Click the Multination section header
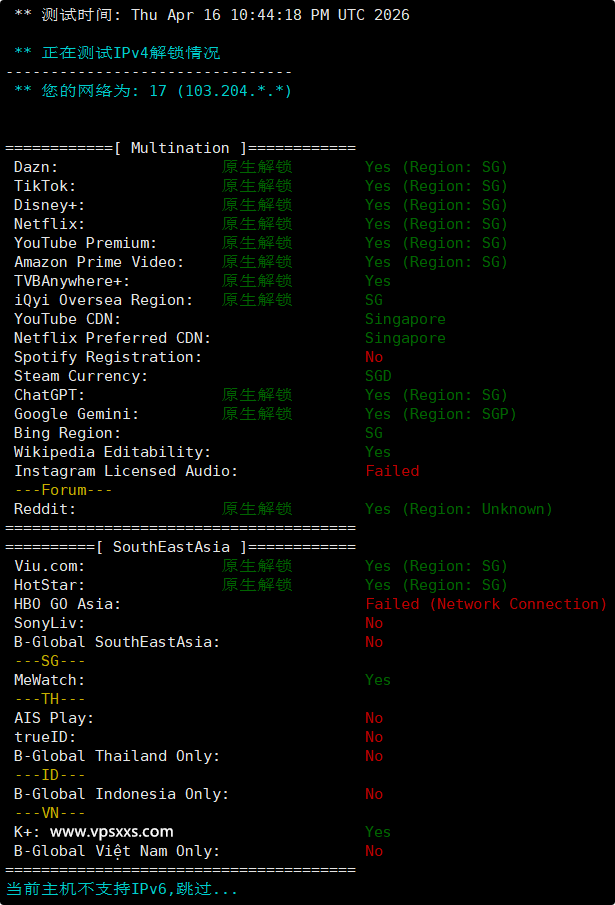615x905 pixels. click(x=180, y=148)
